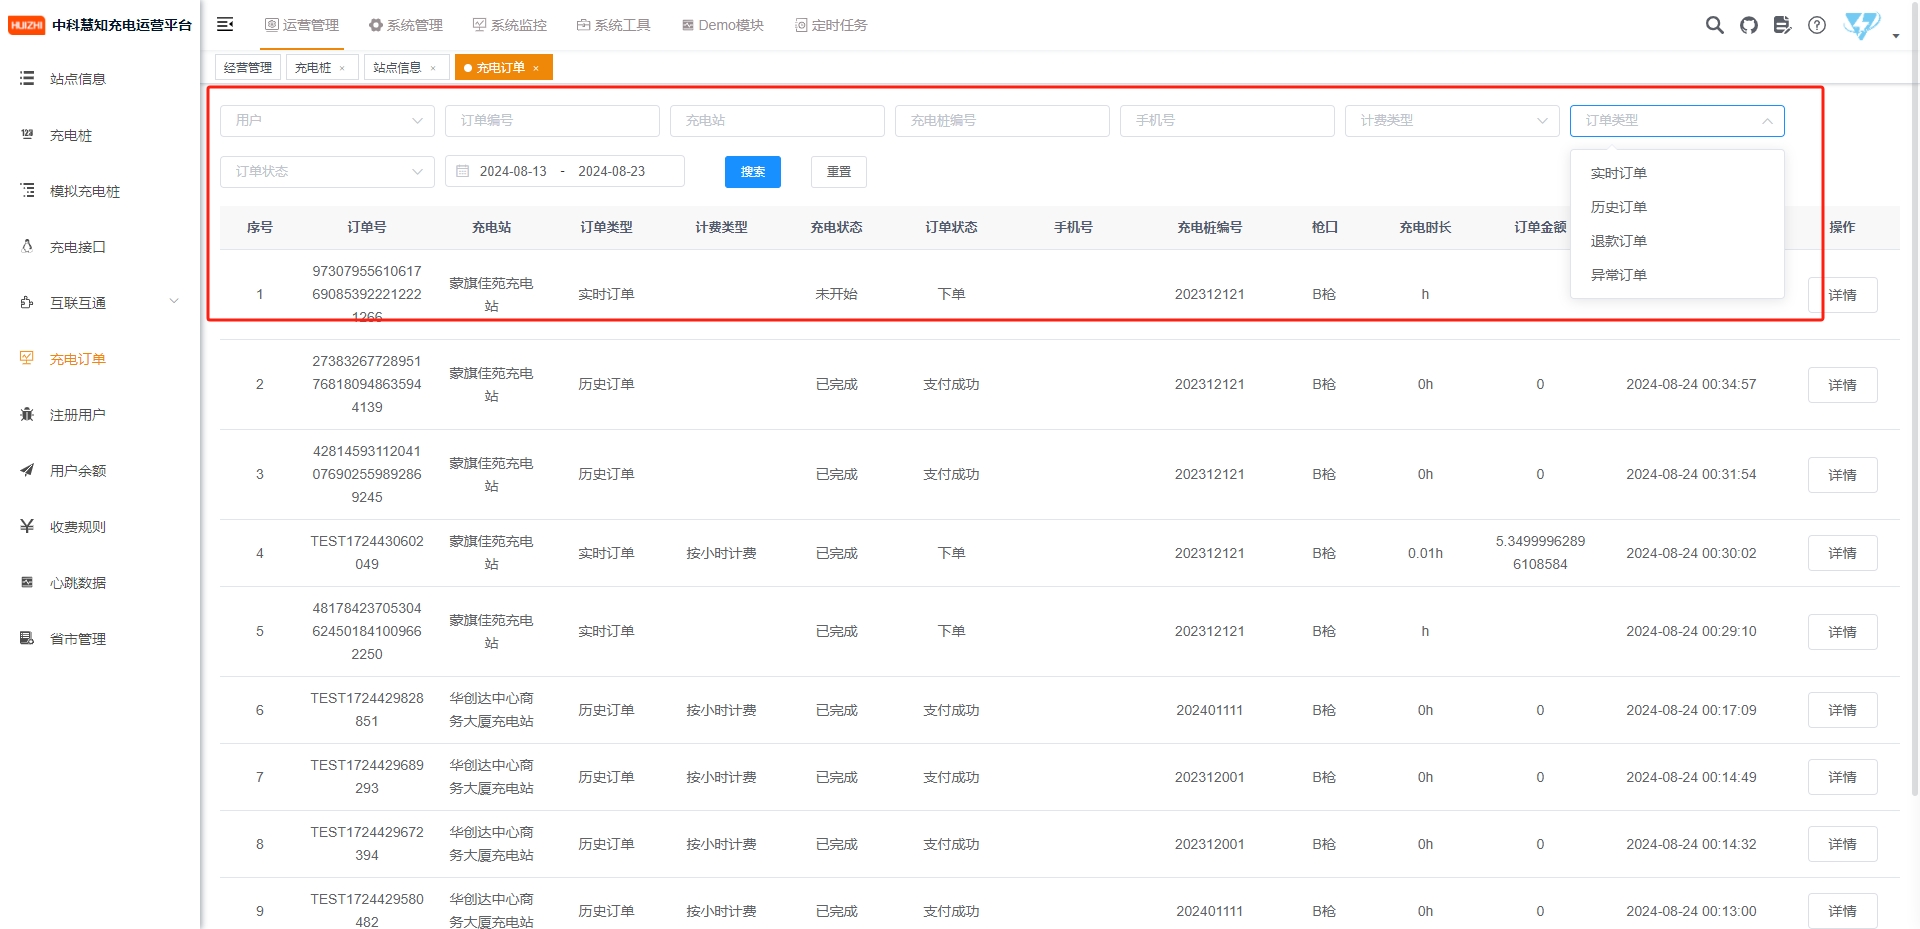The height and width of the screenshot is (929, 1920).
Task: Expand the 互联互通 submenu chevron
Action: pos(174,301)
